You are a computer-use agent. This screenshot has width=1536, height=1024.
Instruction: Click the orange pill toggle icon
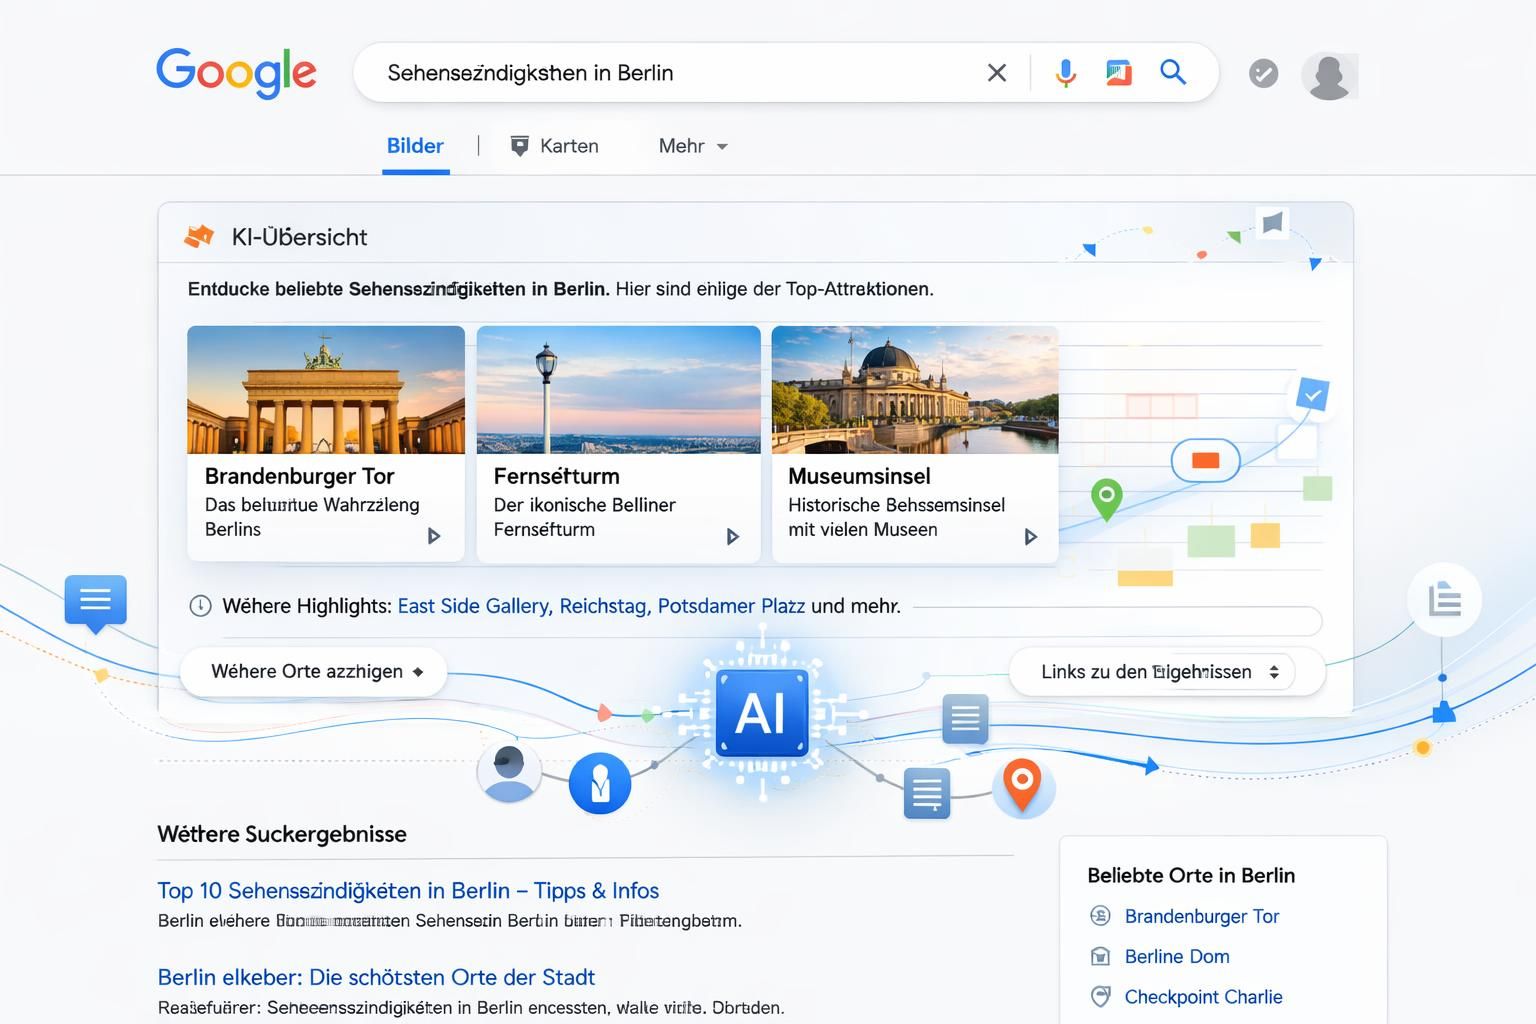pyautogui.click(x=1206, y=461)
